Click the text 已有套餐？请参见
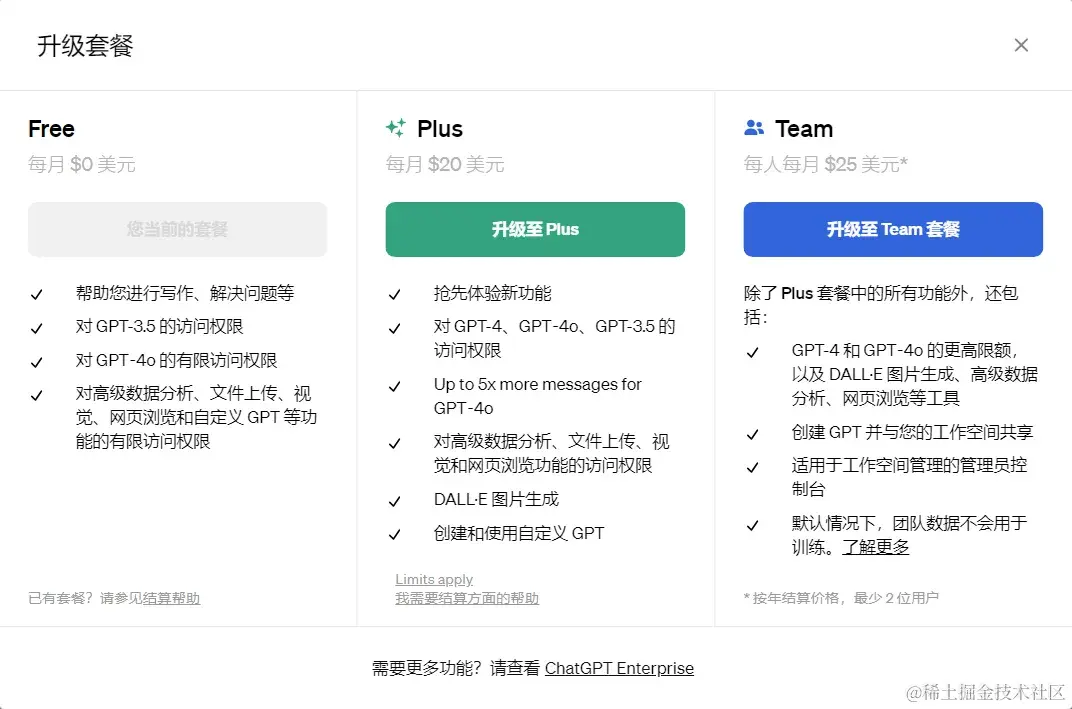1072x709 pixels. 85,598
